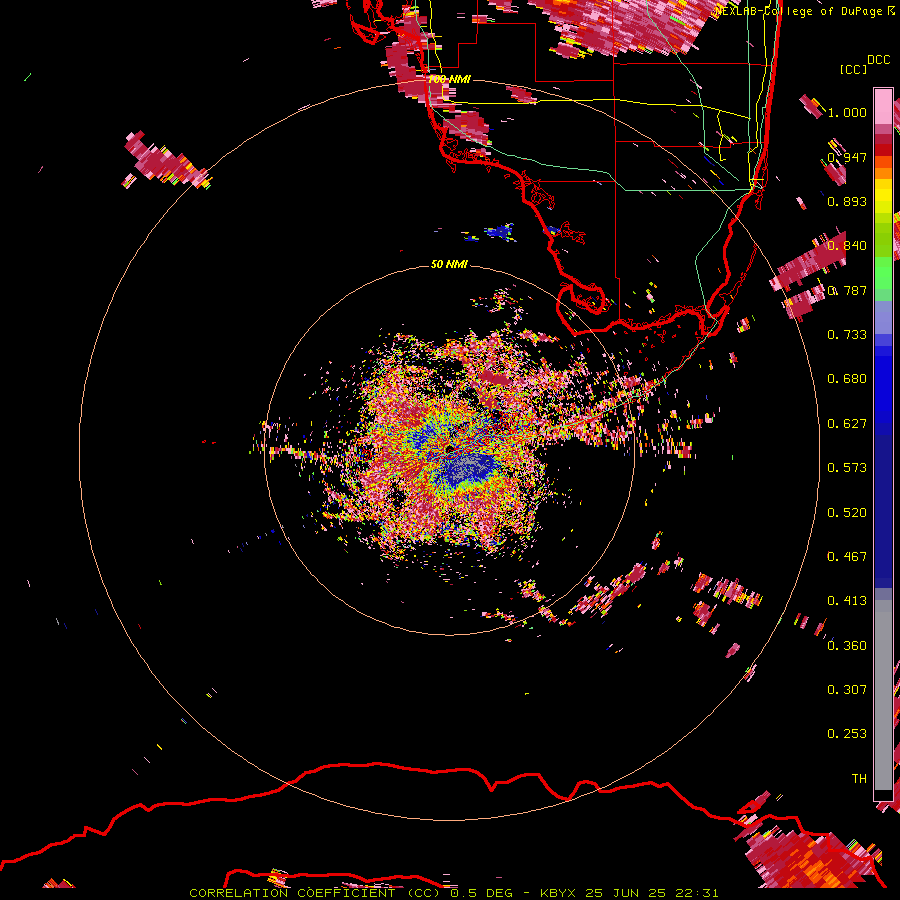Click the 22:31 timestamp in caption

tap(696, 893)
